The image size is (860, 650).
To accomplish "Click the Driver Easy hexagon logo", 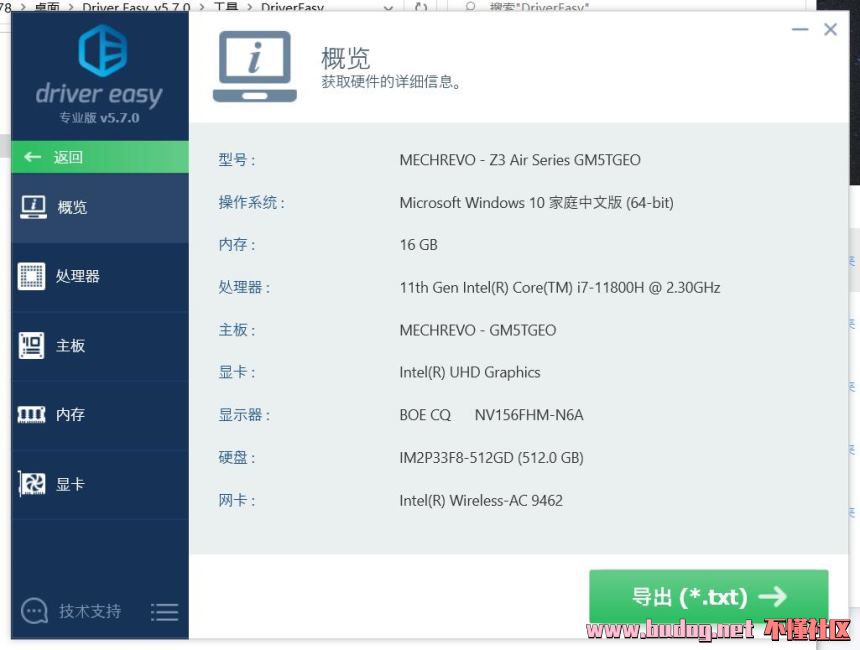I will click(103, 50).
